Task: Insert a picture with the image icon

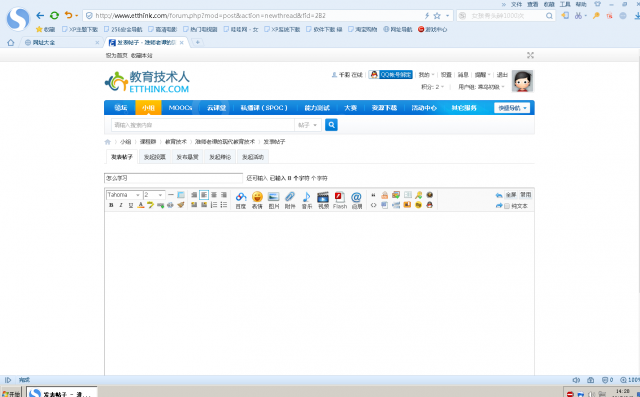Action: click(273, 200)
